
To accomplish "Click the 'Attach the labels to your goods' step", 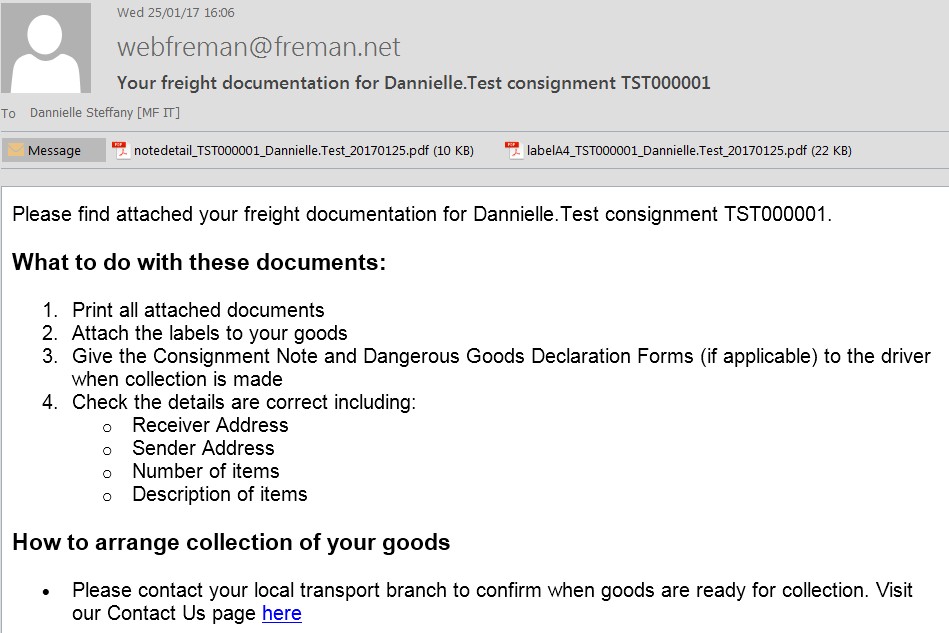I will coord(209,333).
